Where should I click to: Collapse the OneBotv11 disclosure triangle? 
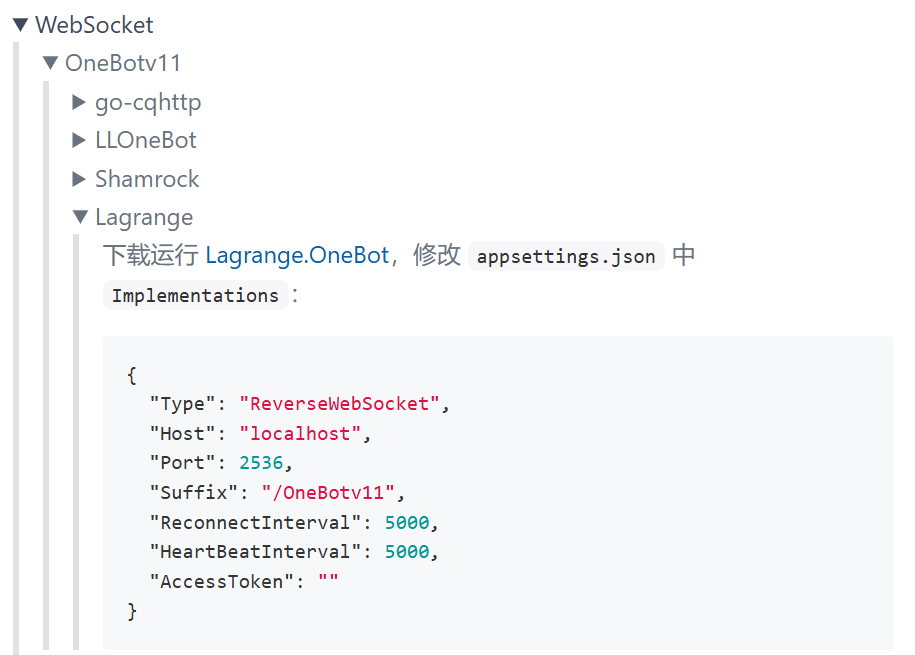pos(50,63)
